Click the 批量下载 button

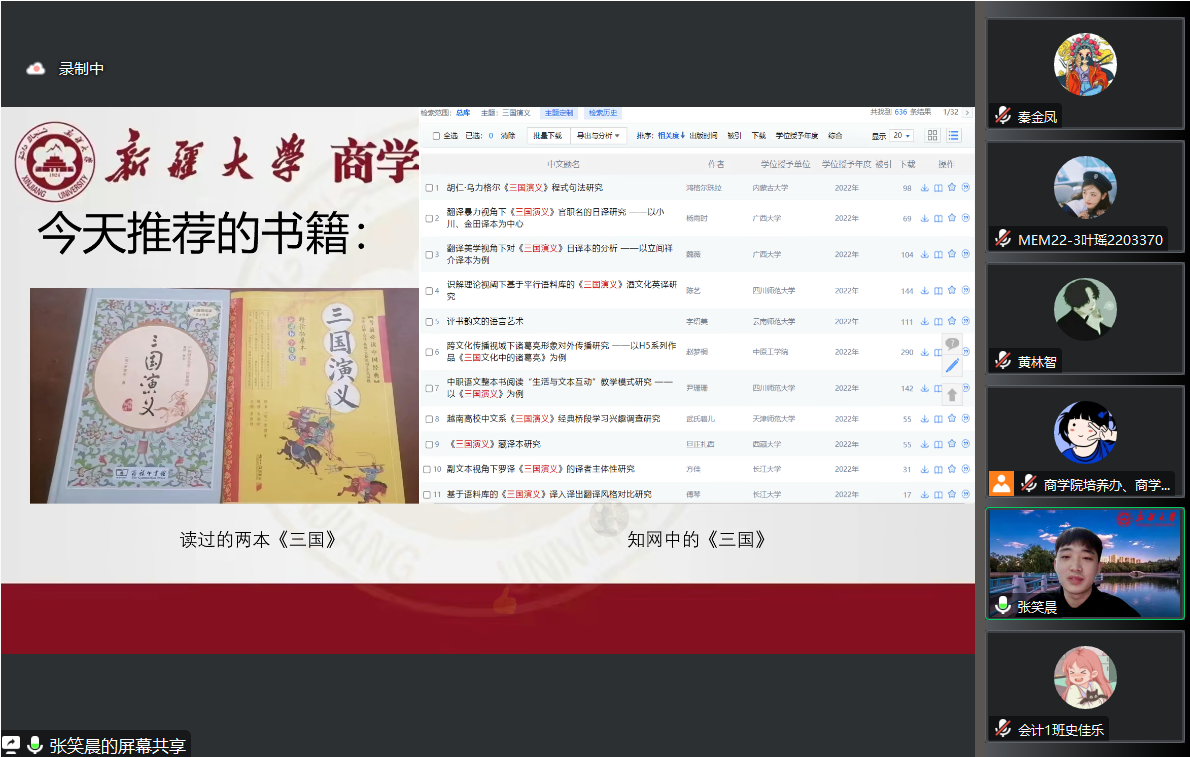[546, 136]
